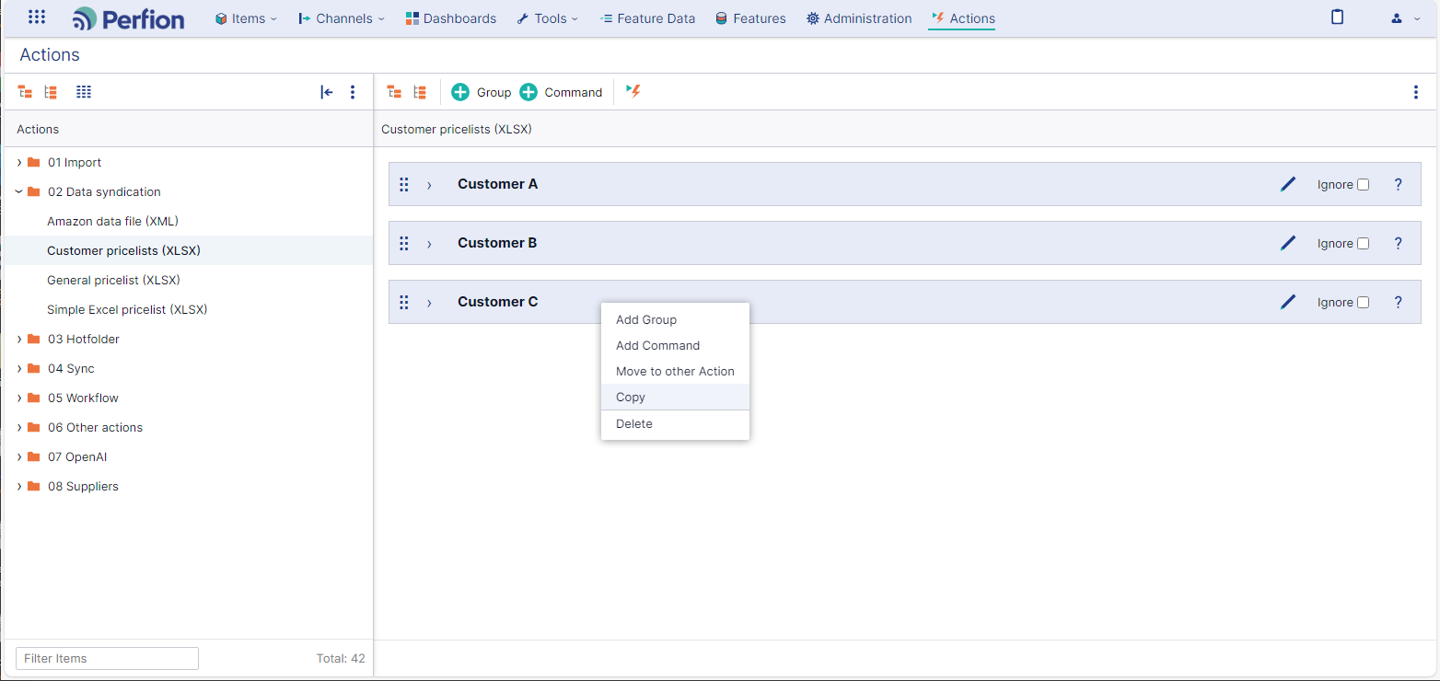Click the Total: 42 count text

pos(341,658)
